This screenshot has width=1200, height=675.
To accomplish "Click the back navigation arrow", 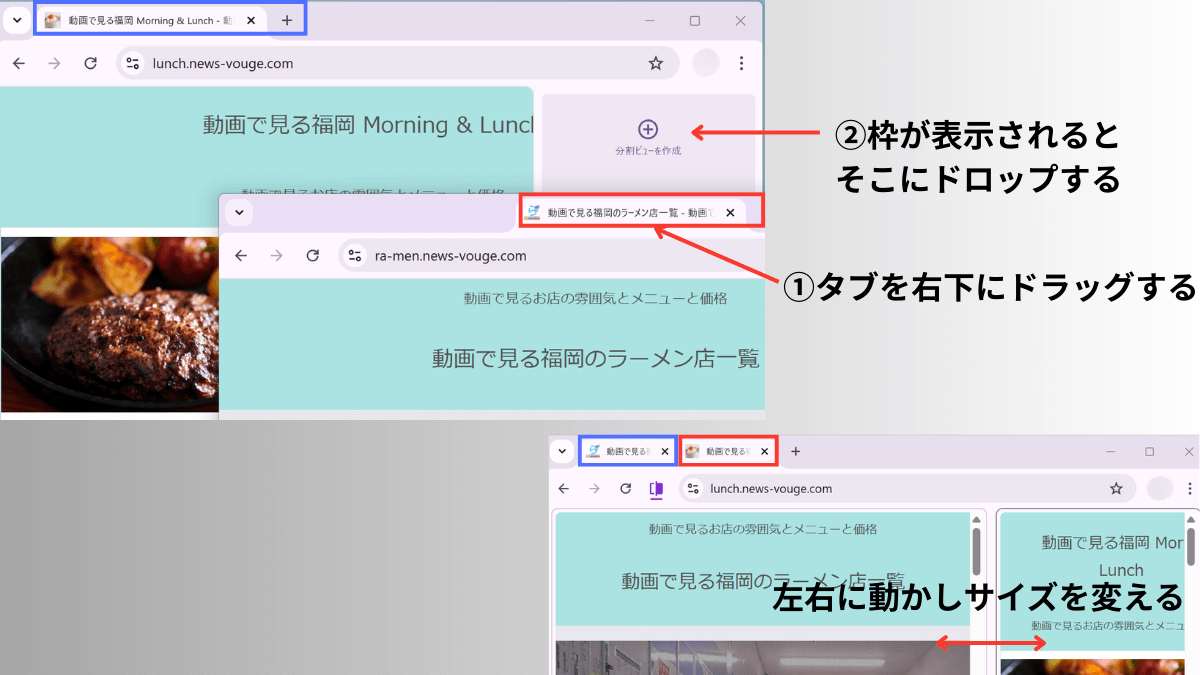I will (19, 62).
